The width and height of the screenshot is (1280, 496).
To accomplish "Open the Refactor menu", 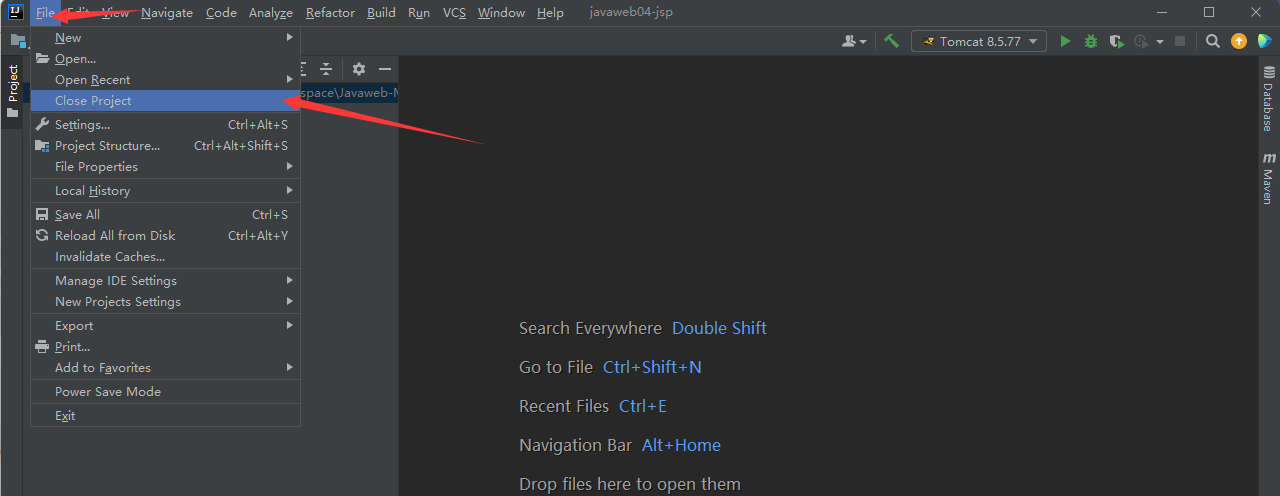I will 330,12.
